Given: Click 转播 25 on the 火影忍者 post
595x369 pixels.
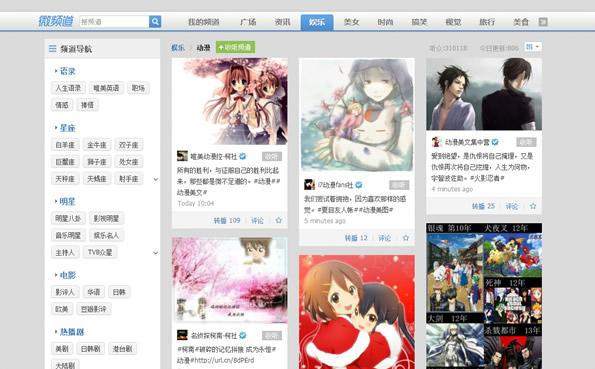Looking at the screenshot, I should (483, 206).
